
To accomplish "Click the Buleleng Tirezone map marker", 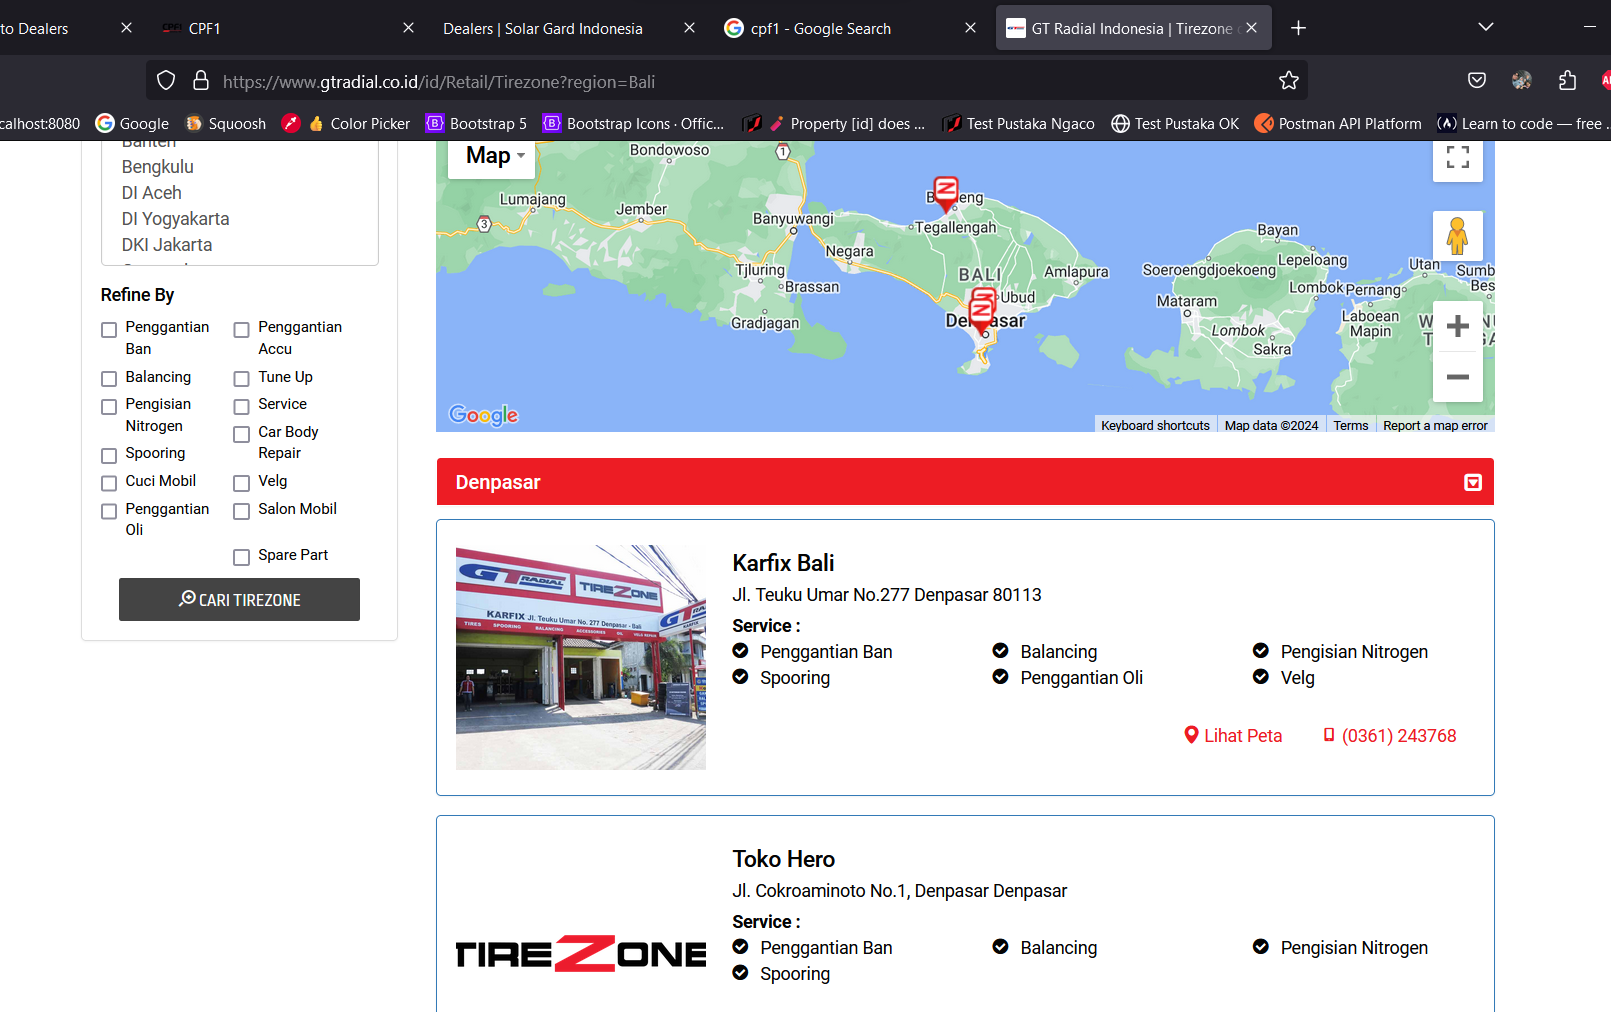I will 945,191.
